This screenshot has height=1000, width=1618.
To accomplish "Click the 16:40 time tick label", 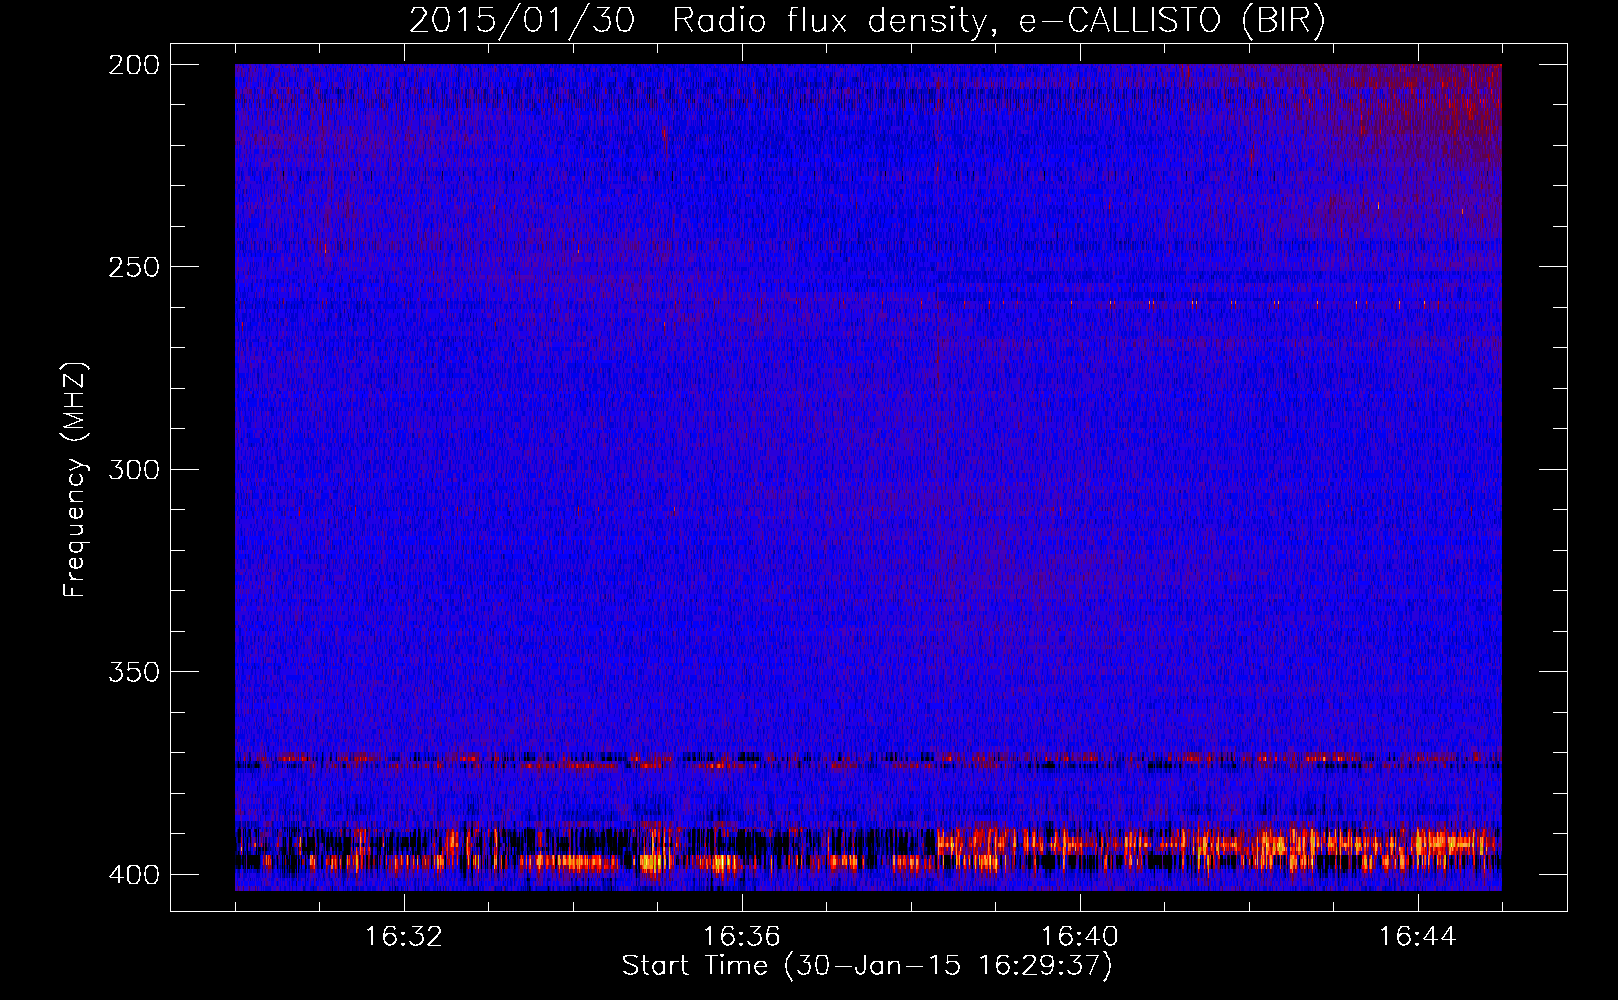I will pyautogui.click(x=1080, y=937).
